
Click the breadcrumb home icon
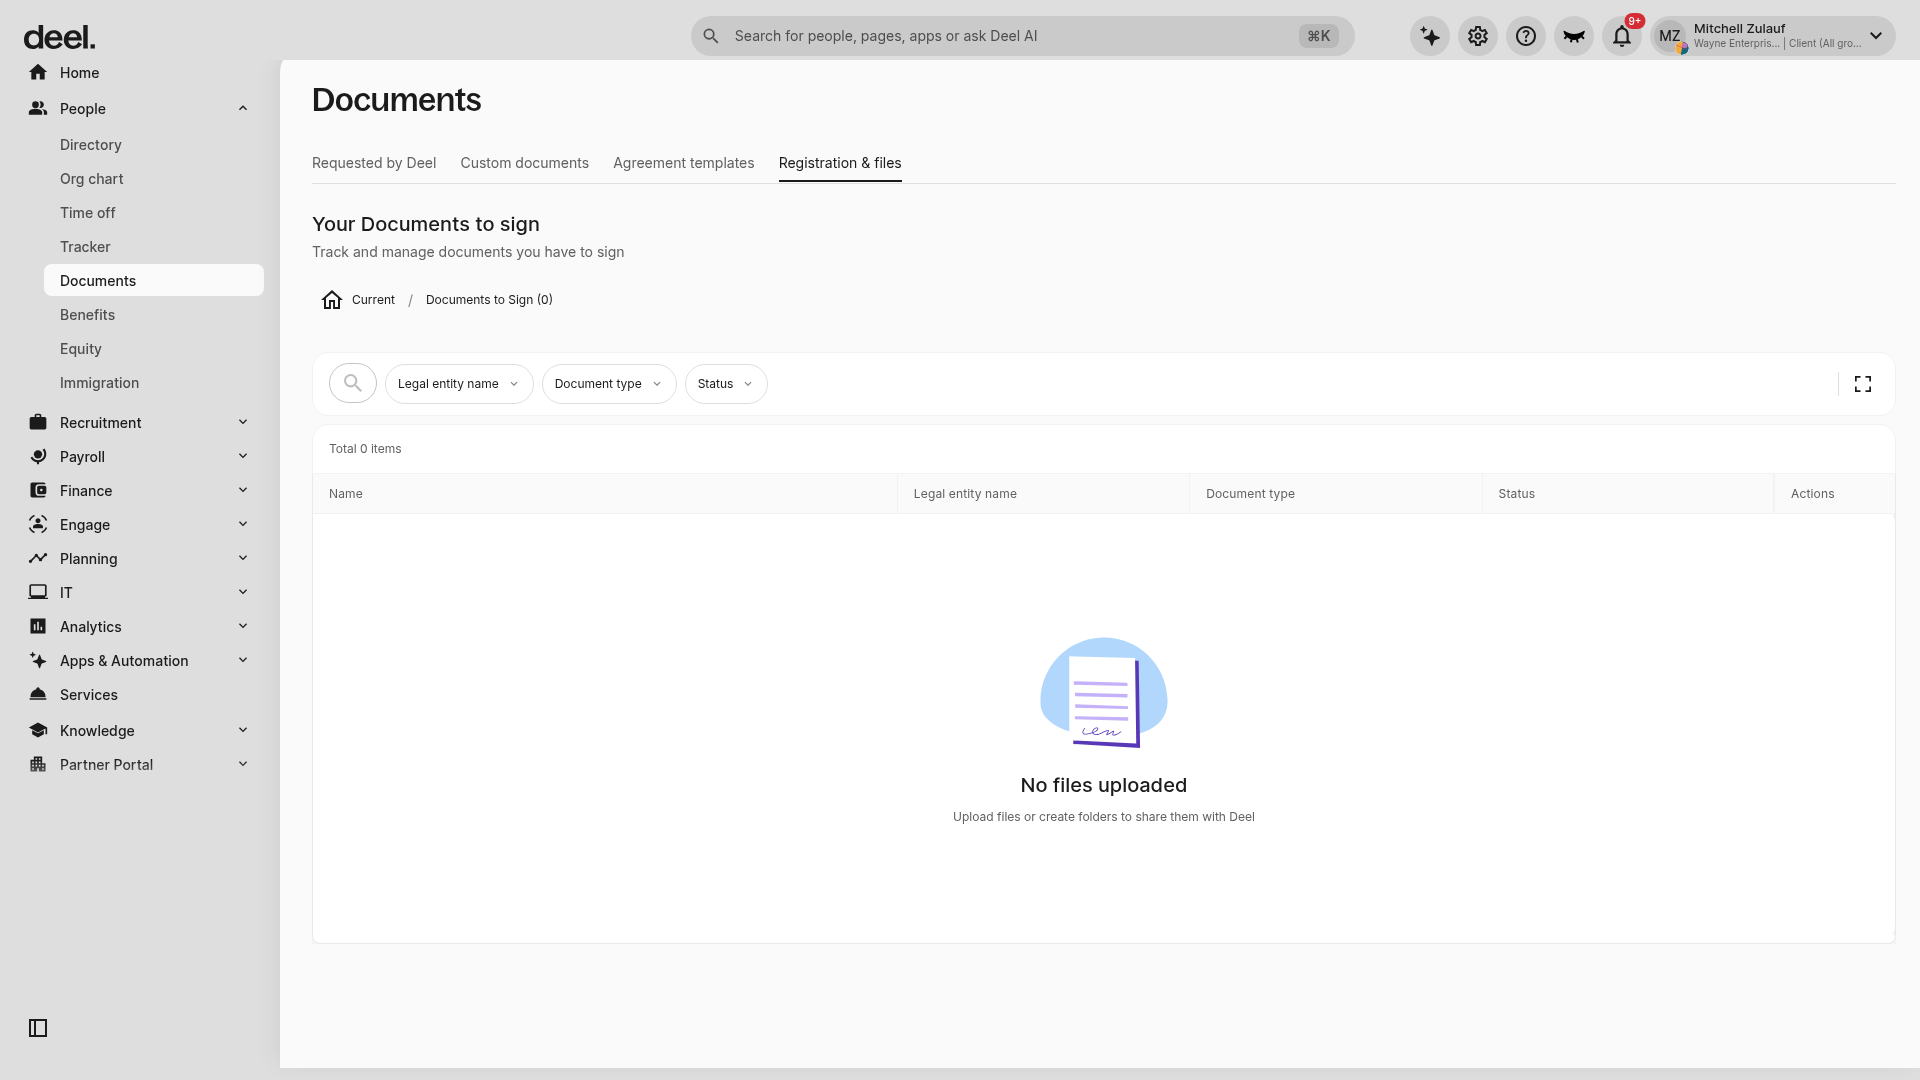tap(332, 300)
